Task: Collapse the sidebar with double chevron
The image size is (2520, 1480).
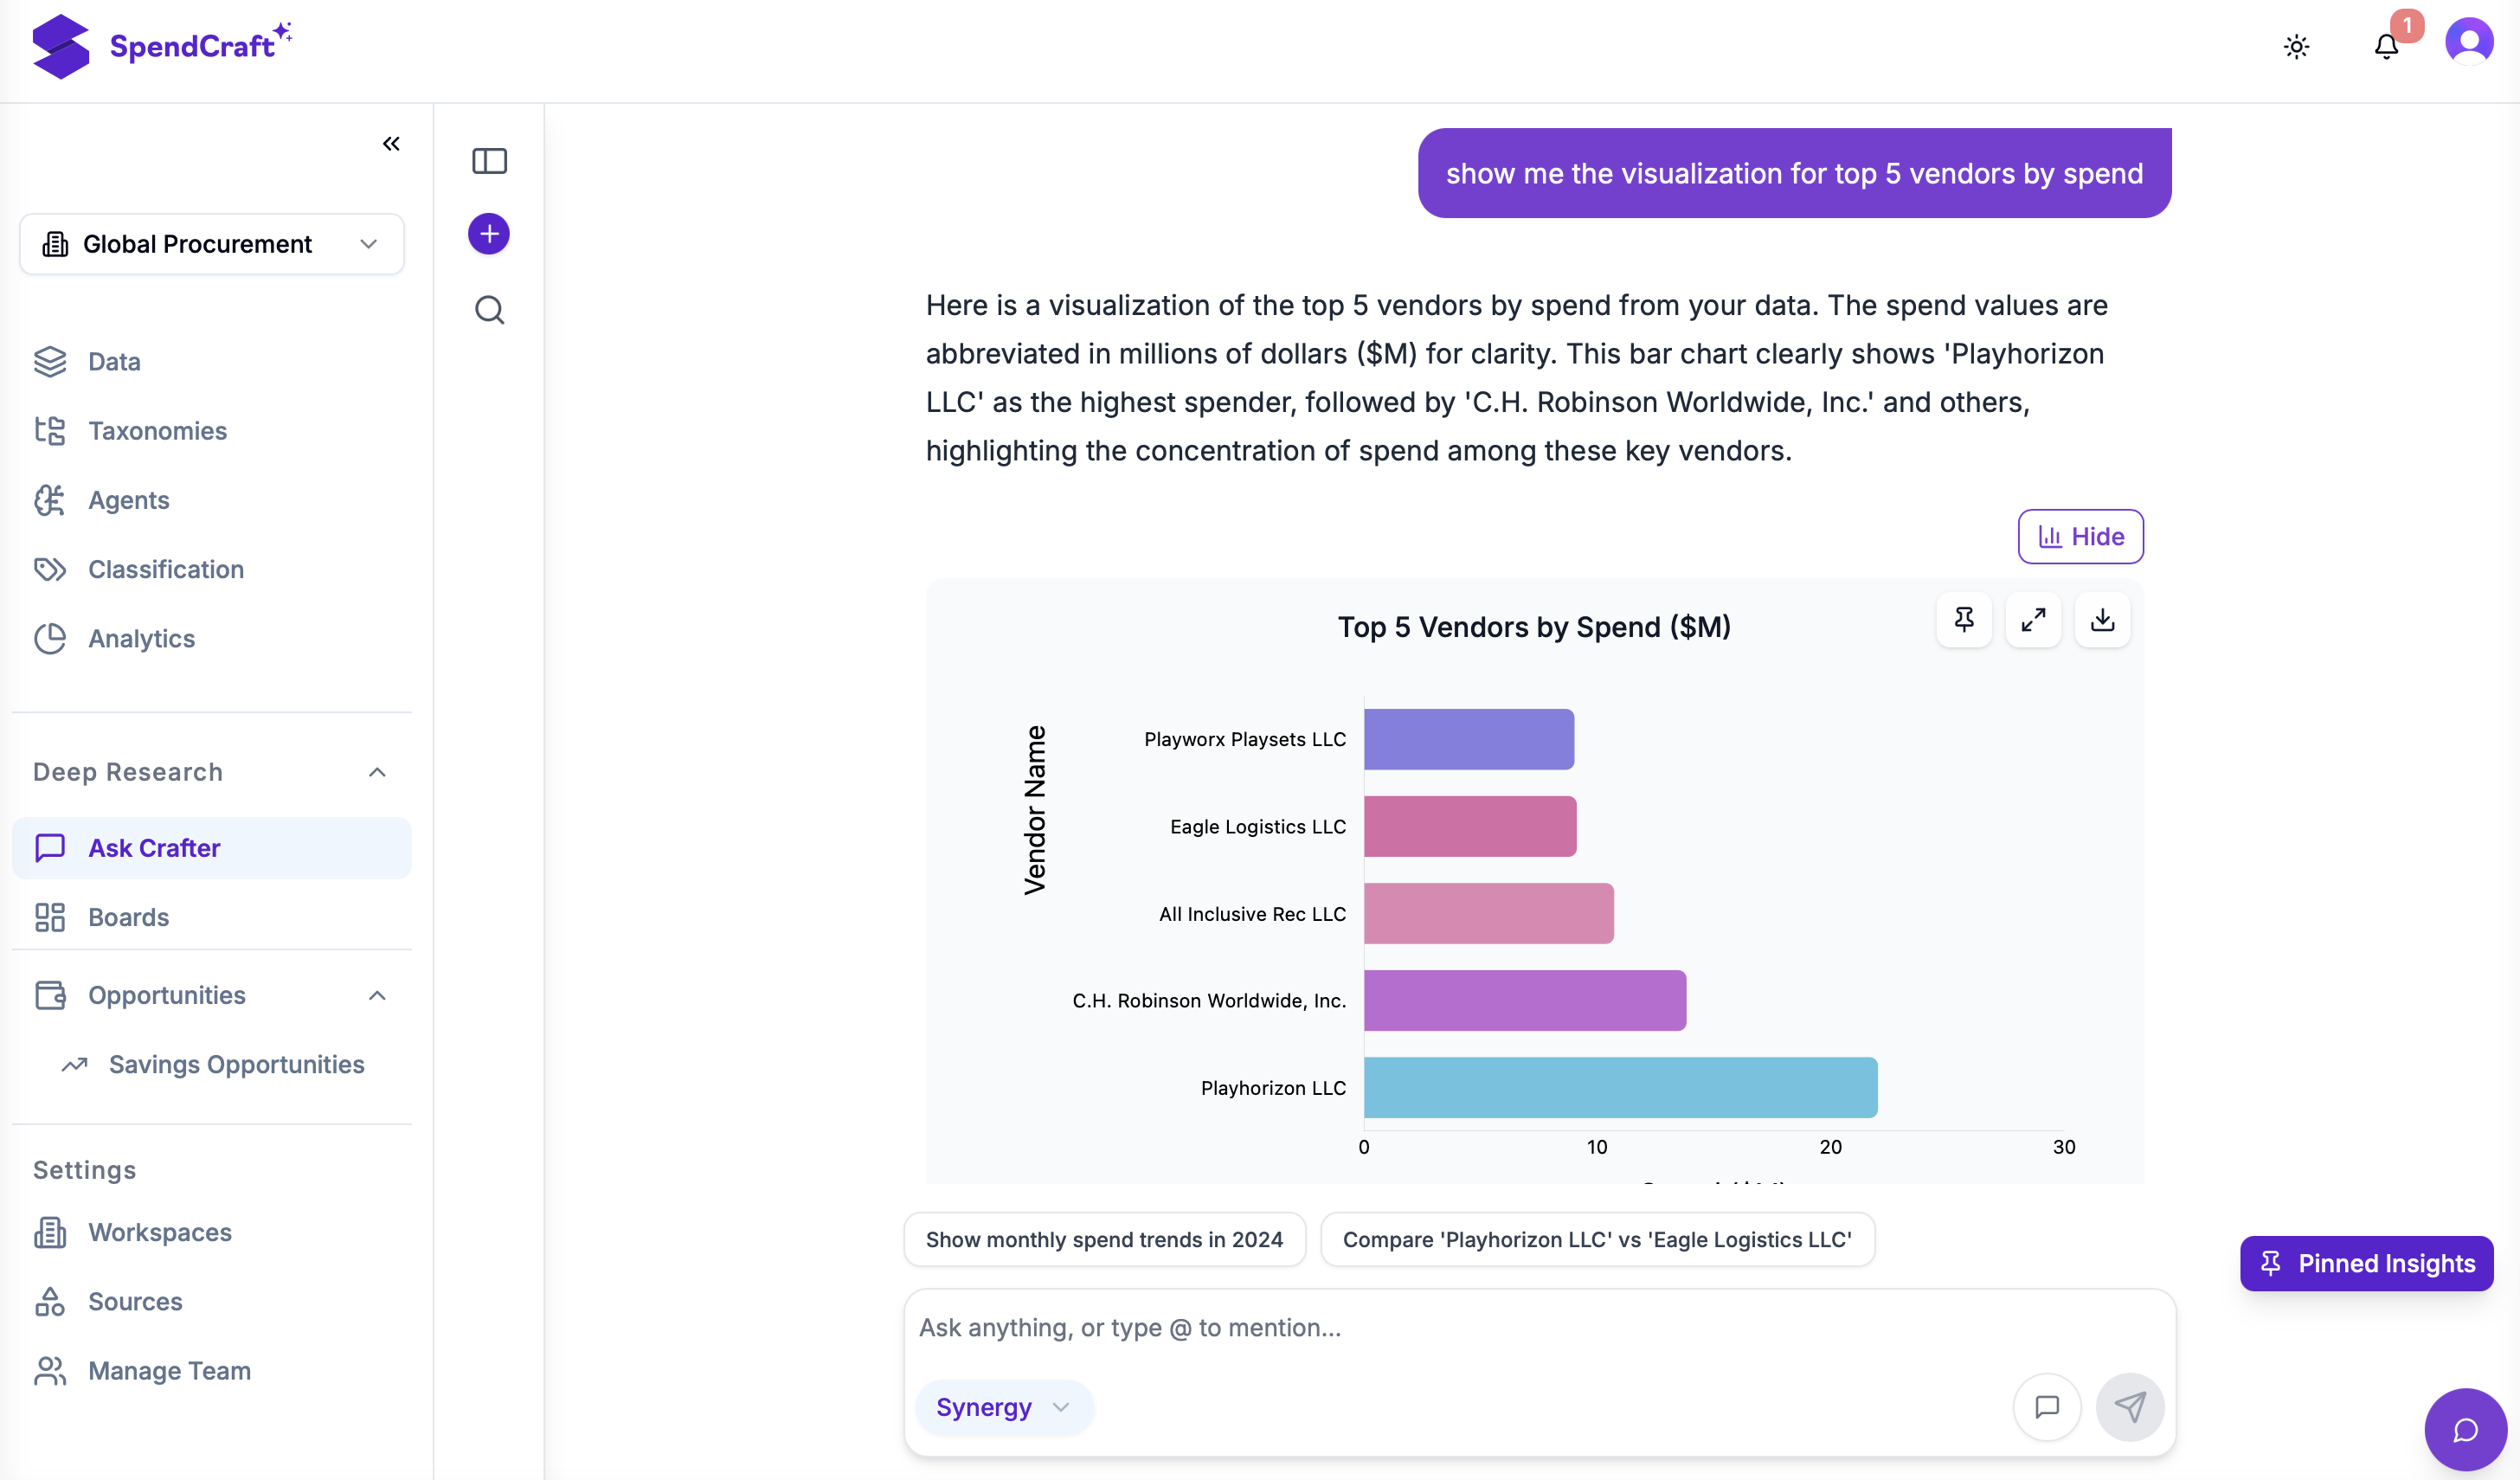Action: click(391, 144)
